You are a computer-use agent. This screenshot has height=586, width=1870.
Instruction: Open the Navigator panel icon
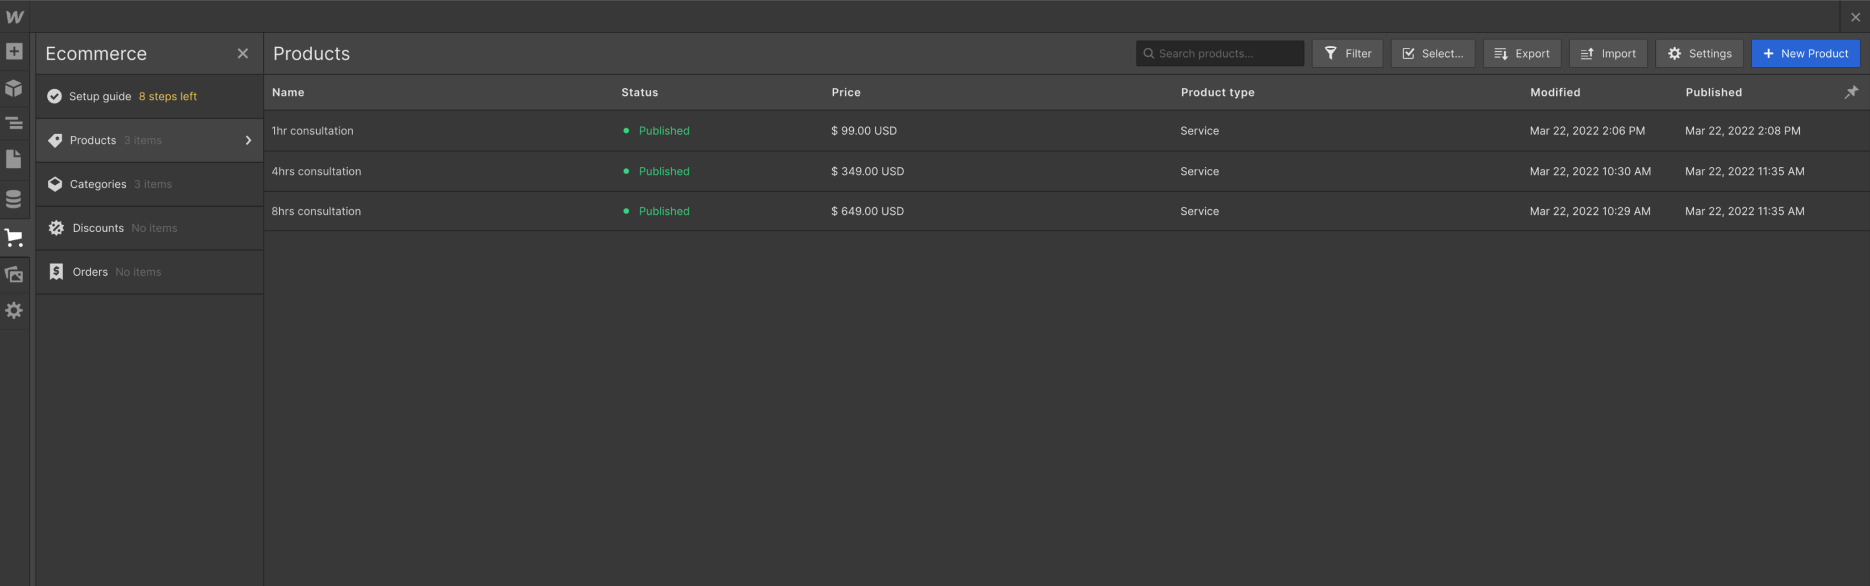[x=14, y=124]
